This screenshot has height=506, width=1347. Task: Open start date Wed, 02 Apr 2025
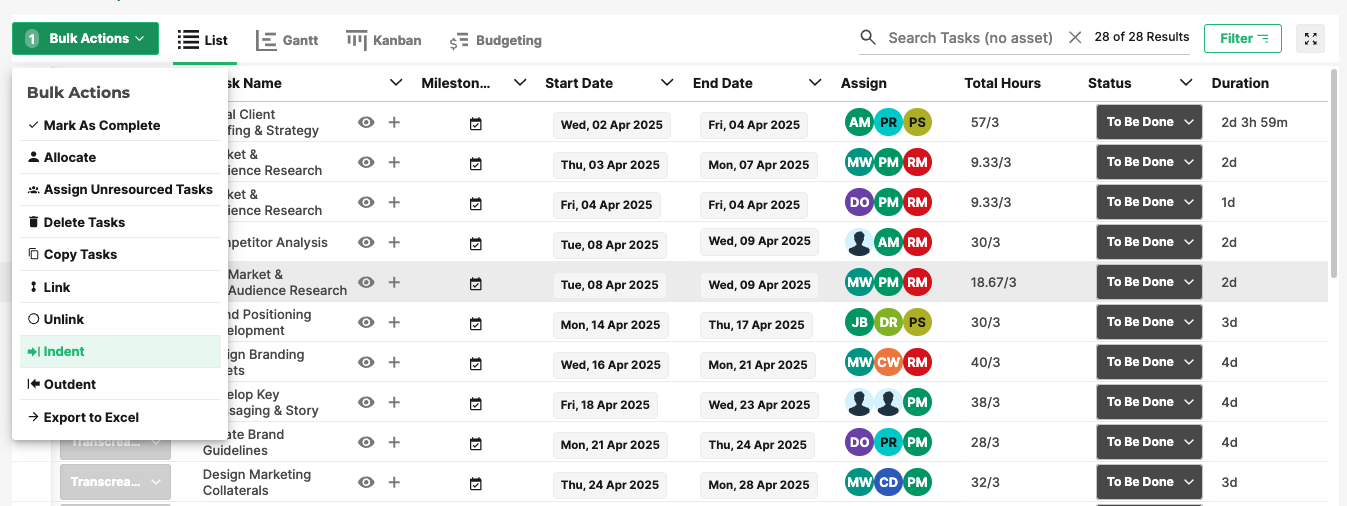611,125
